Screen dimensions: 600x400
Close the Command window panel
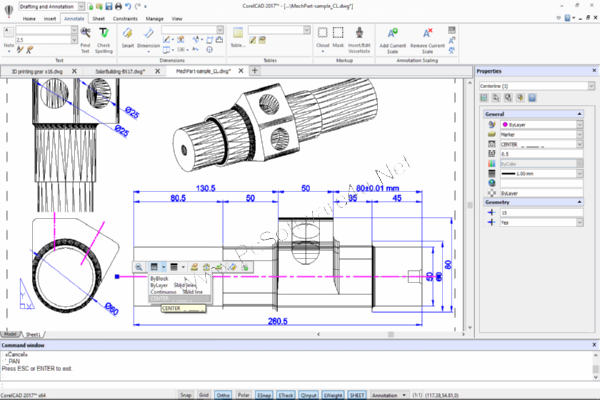pos(594,345)
